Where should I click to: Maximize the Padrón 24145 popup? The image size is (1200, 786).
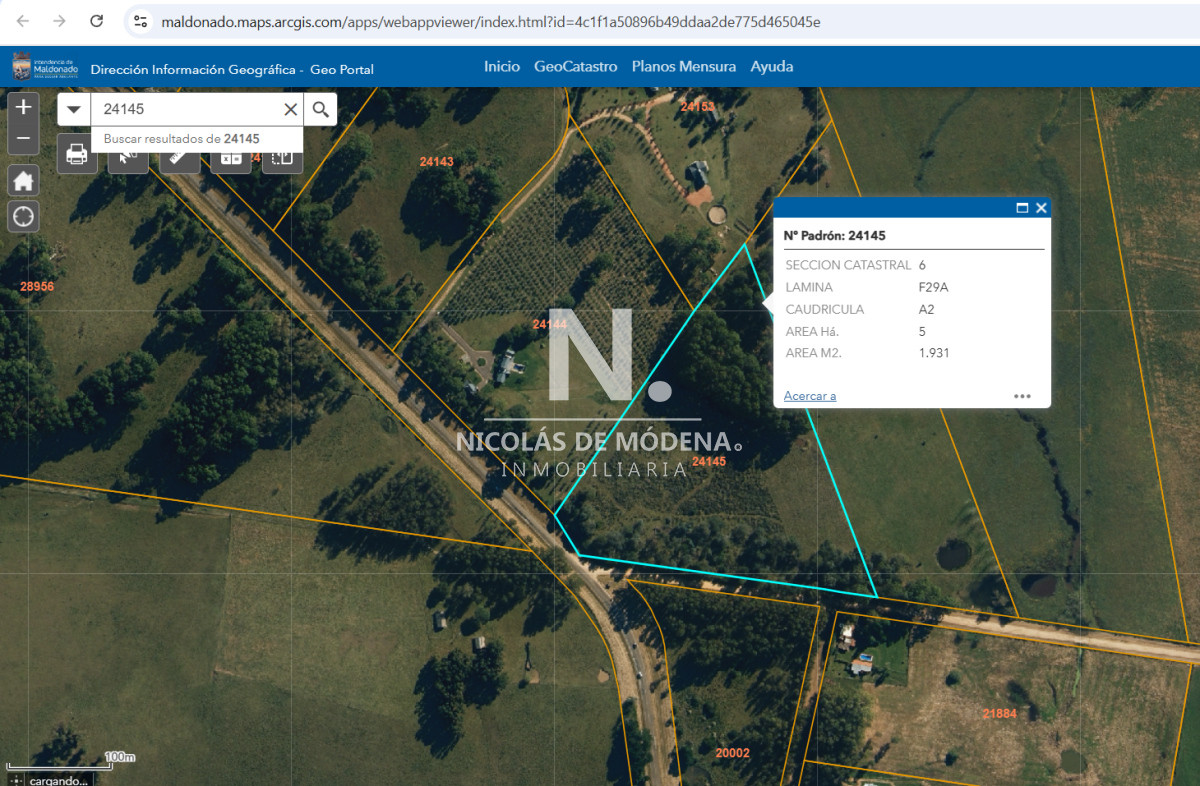point(1022,208)
